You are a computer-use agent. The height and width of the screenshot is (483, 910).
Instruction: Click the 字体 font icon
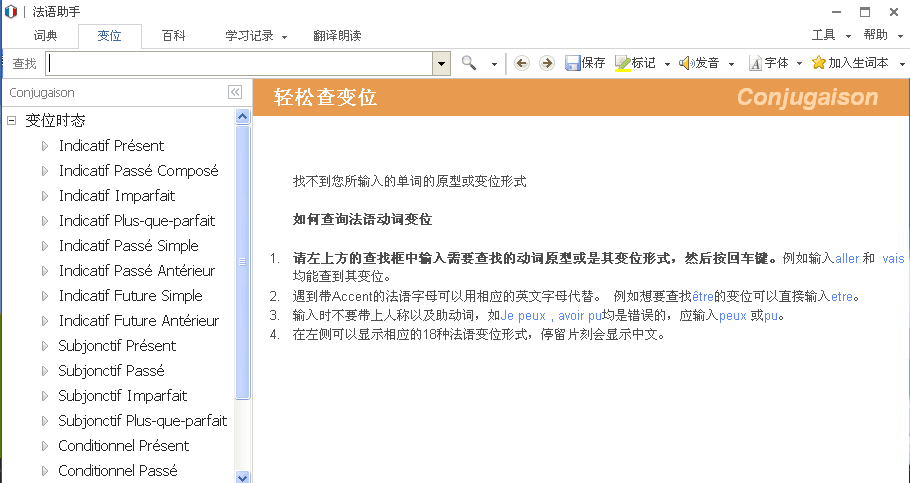point(755,63)
